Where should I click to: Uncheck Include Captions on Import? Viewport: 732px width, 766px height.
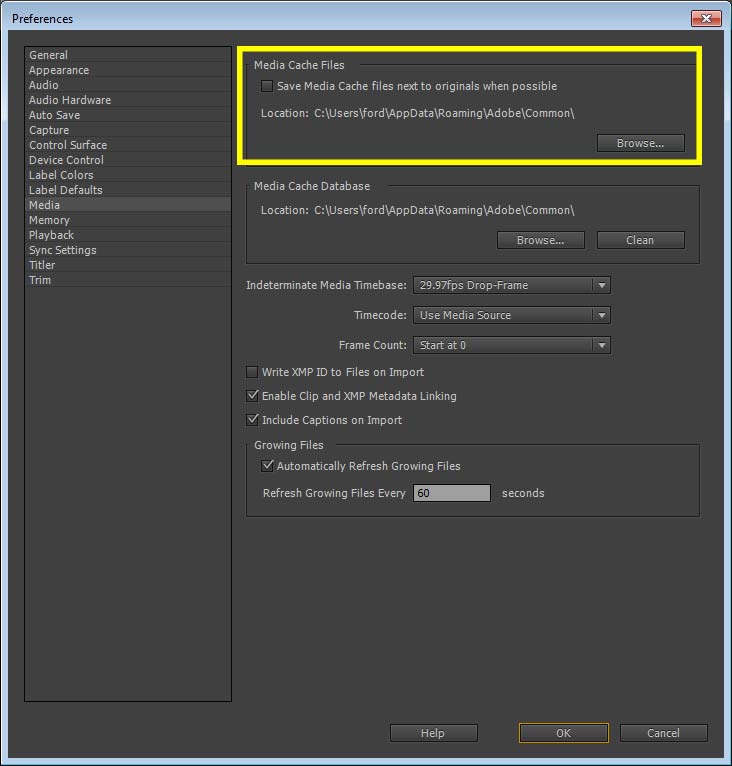tap(252, 420)
